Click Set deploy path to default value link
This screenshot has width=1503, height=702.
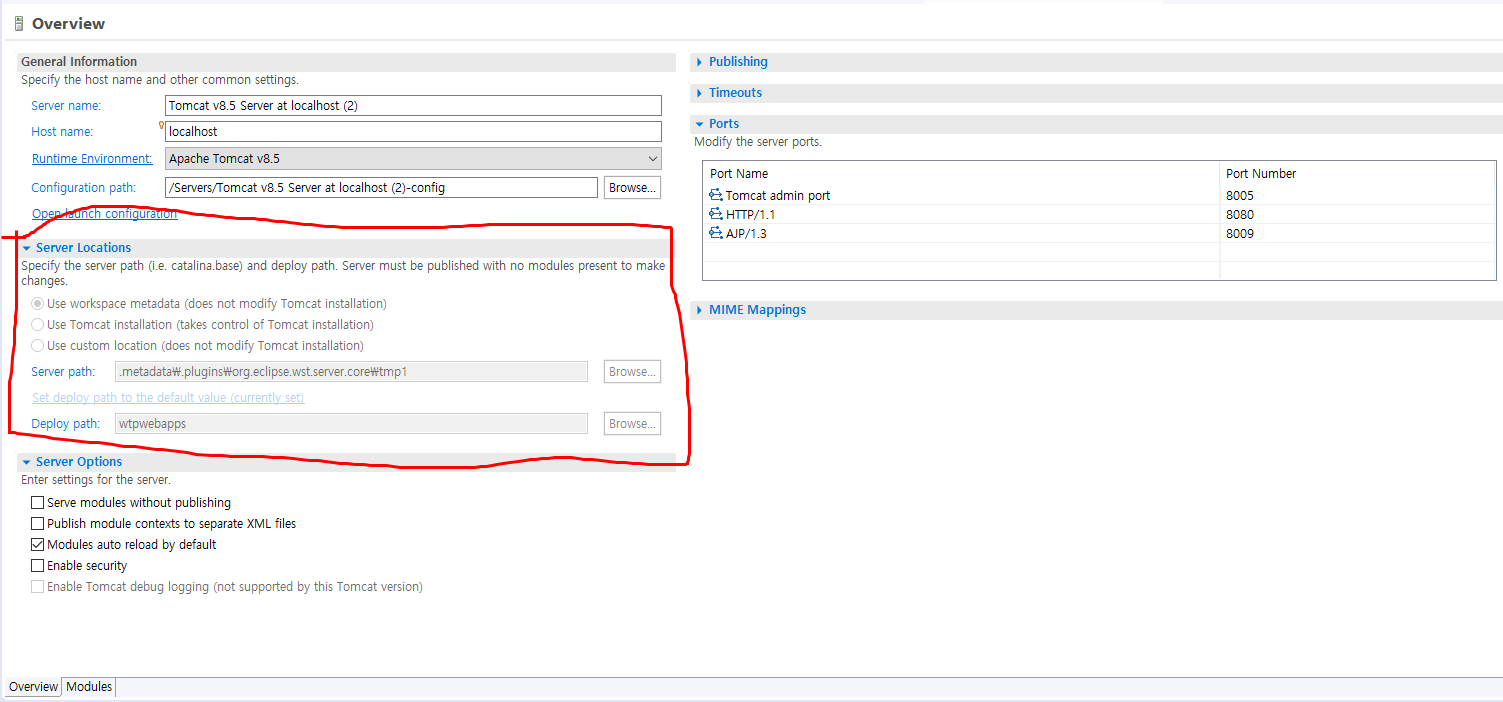(x=168, y=397)
